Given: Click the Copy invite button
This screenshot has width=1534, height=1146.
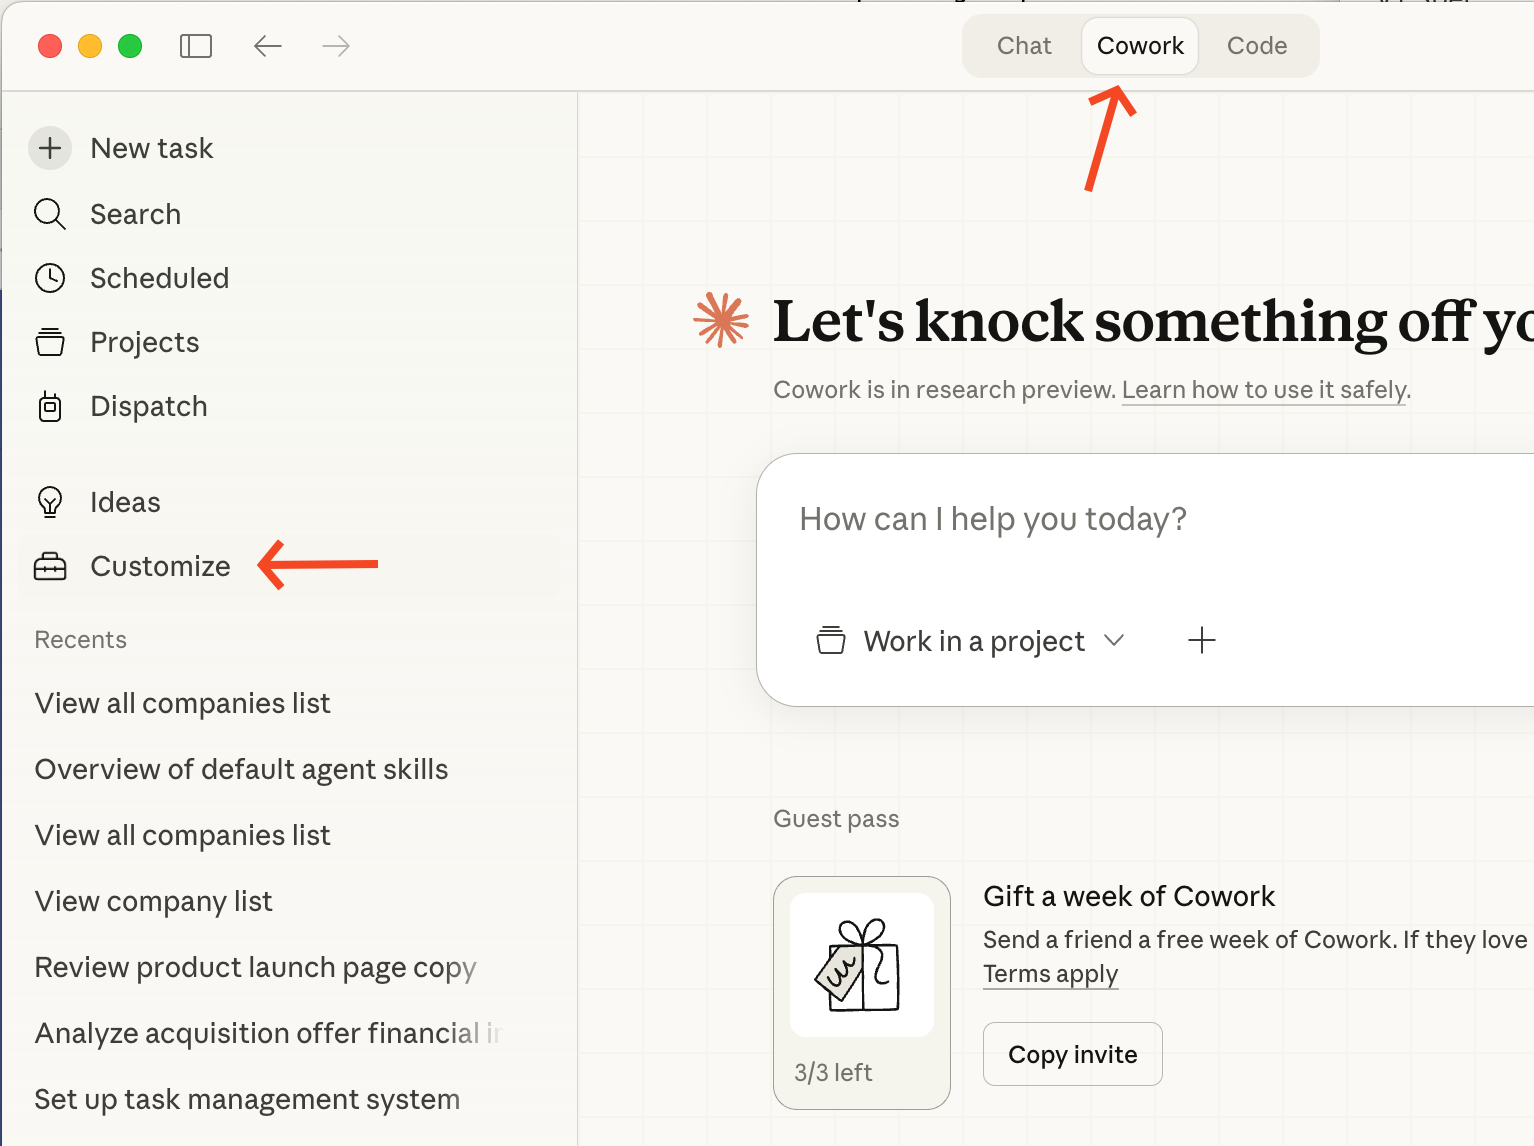Looking at the screenshot, I should 1072,1054.
